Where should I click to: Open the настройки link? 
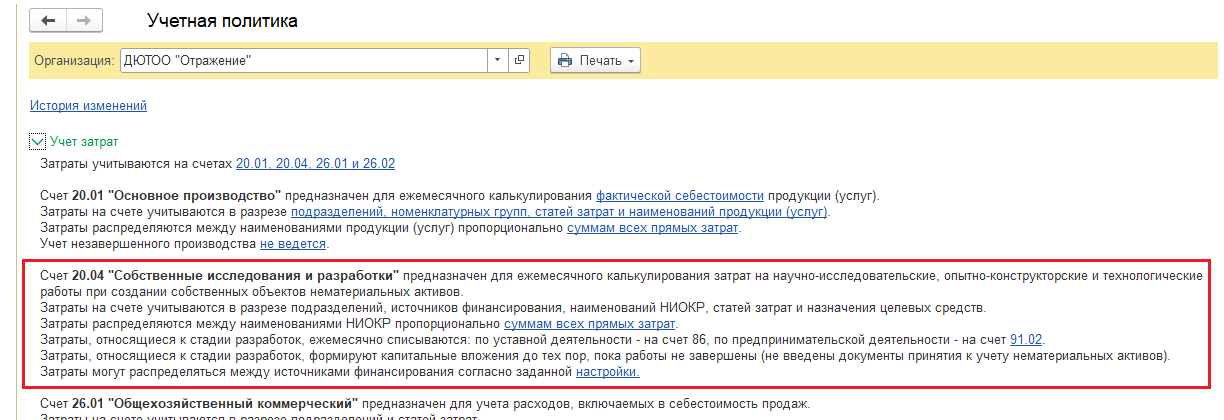(607, 372)
